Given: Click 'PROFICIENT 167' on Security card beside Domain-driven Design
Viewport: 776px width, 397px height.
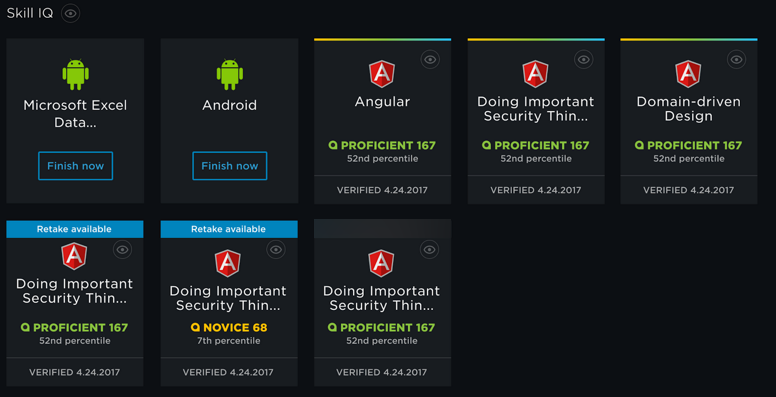Looking at the screenshot, I should click(x=535, y=146).
